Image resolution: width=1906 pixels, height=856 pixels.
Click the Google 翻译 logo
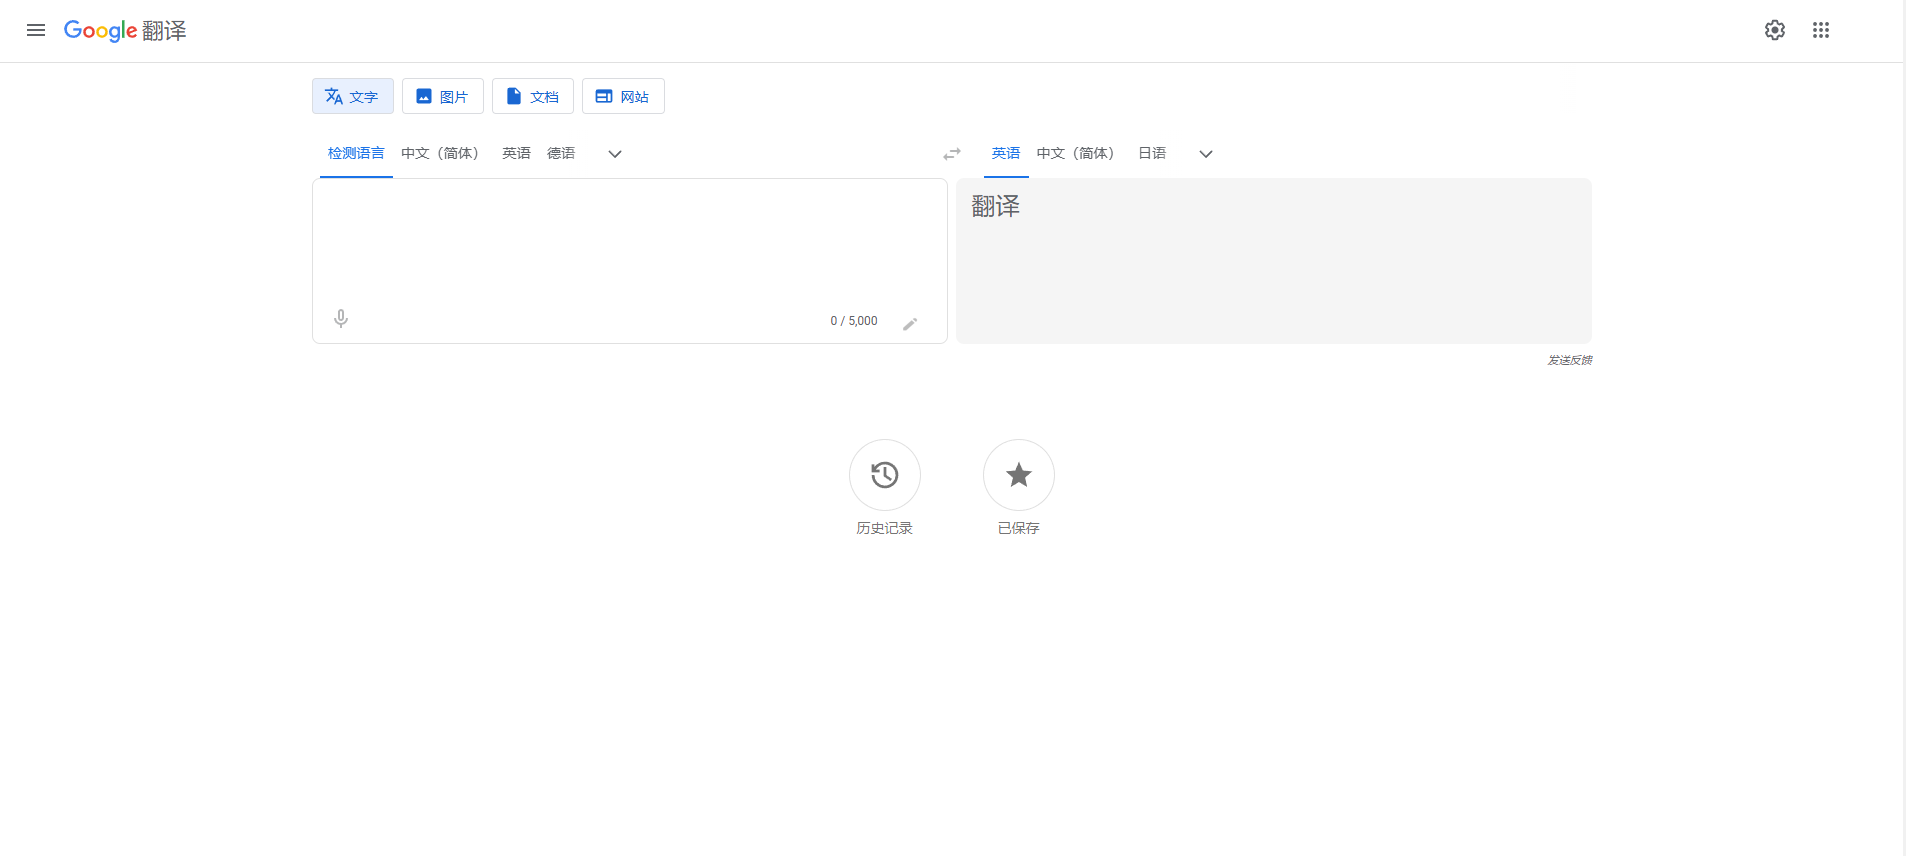[x=125, y=31]
